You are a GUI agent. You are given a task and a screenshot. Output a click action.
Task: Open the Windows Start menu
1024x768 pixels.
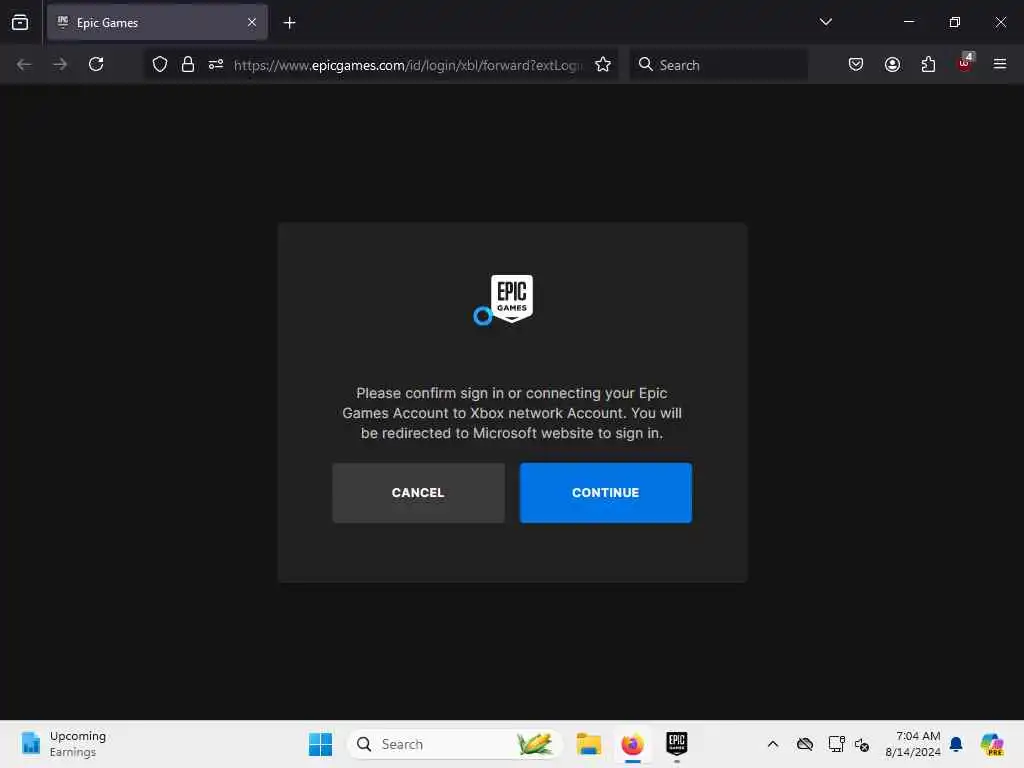320,744
